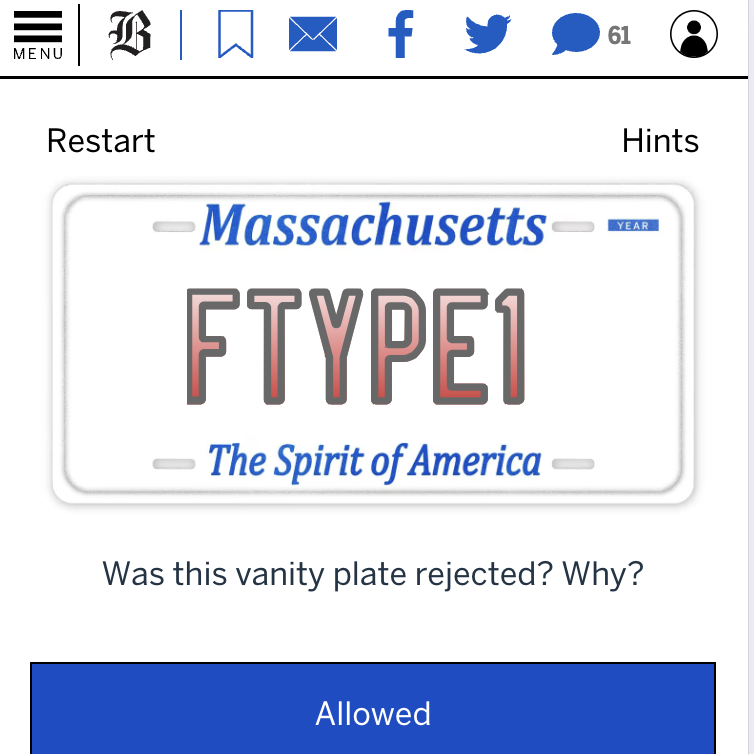Open comments via speech bubble icon
The height and width of the screenshot is (754, 754).
coord(575,35)
